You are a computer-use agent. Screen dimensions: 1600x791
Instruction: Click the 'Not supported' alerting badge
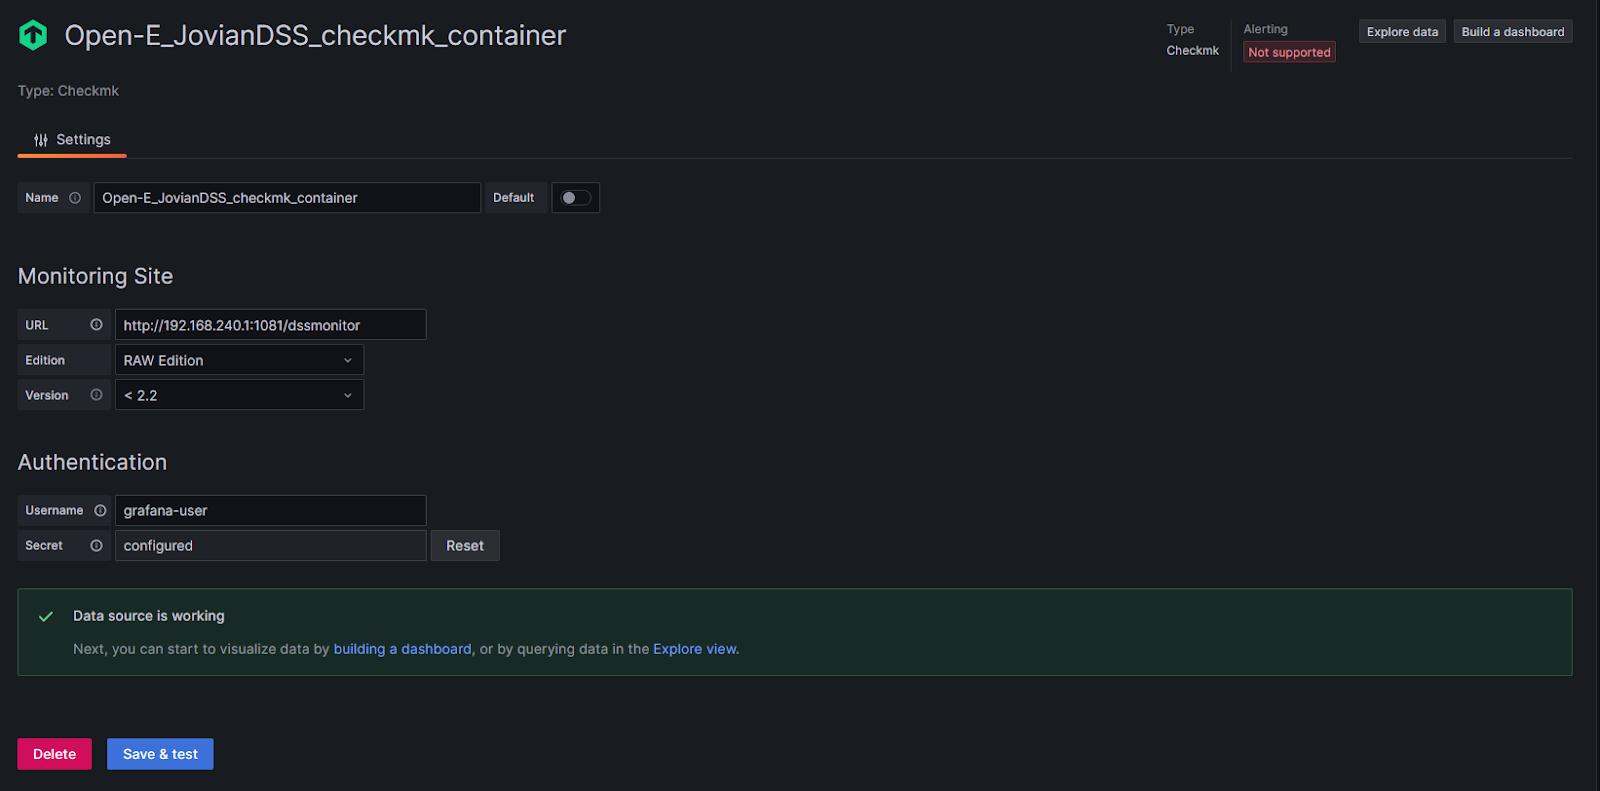[1289, 52]
